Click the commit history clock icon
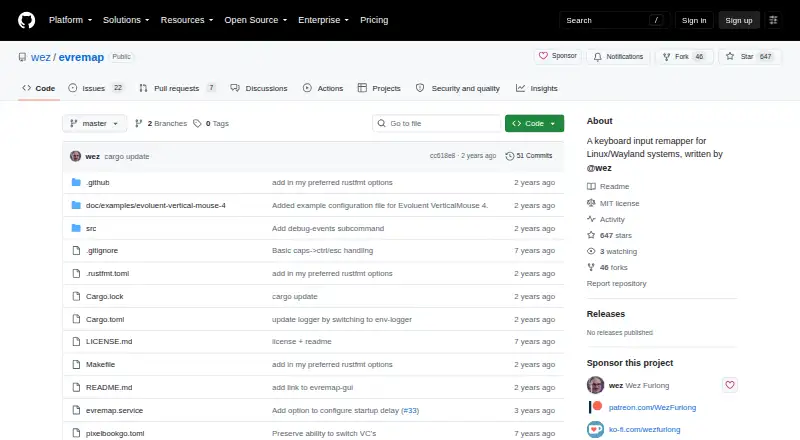This screenshot has width=800, height=440. click(x=509, y=156)
